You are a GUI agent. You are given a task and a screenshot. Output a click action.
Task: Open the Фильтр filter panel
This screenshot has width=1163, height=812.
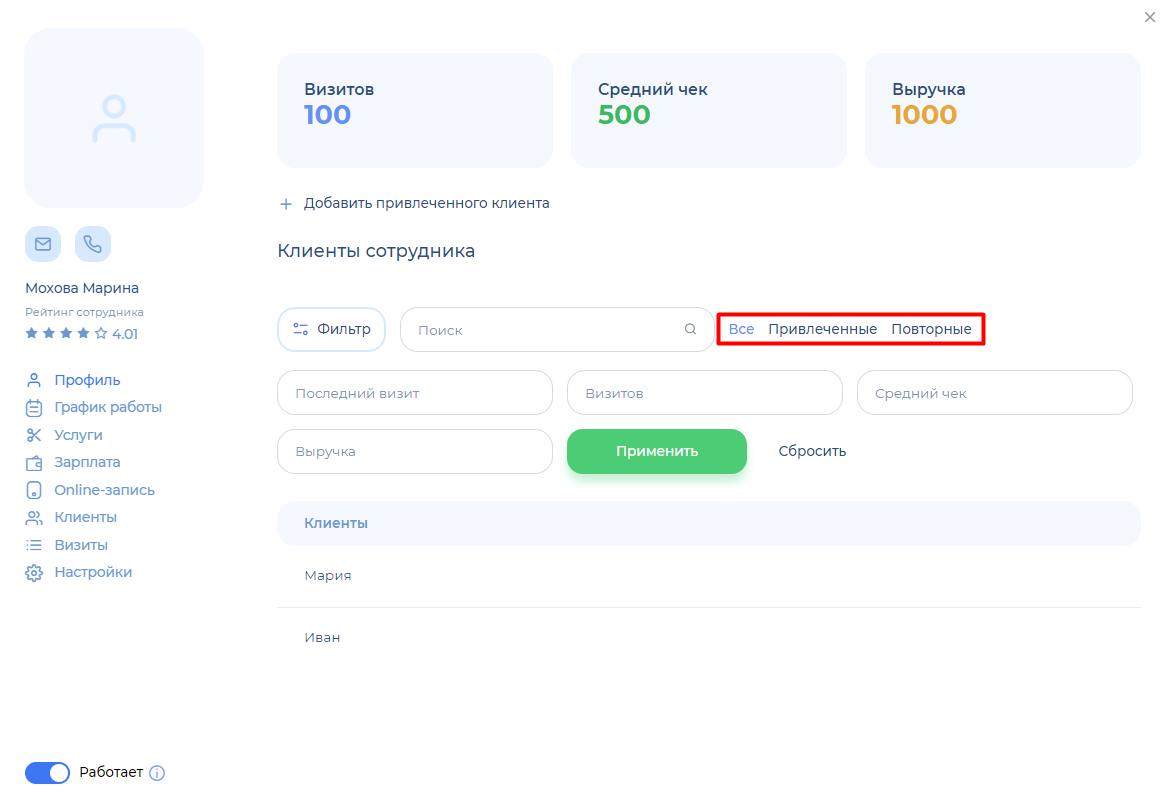click(331, 329)
